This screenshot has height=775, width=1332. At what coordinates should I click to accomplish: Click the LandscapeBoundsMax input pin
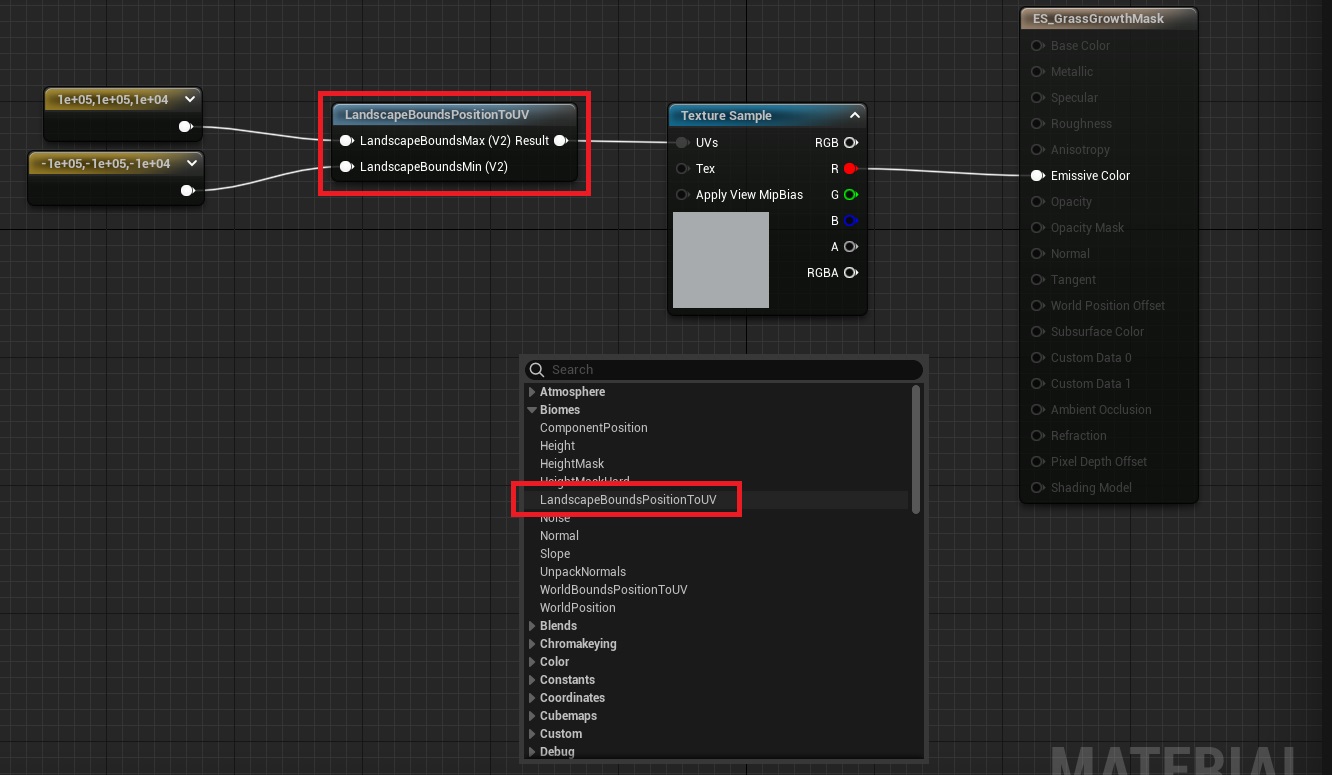point(346,141)
